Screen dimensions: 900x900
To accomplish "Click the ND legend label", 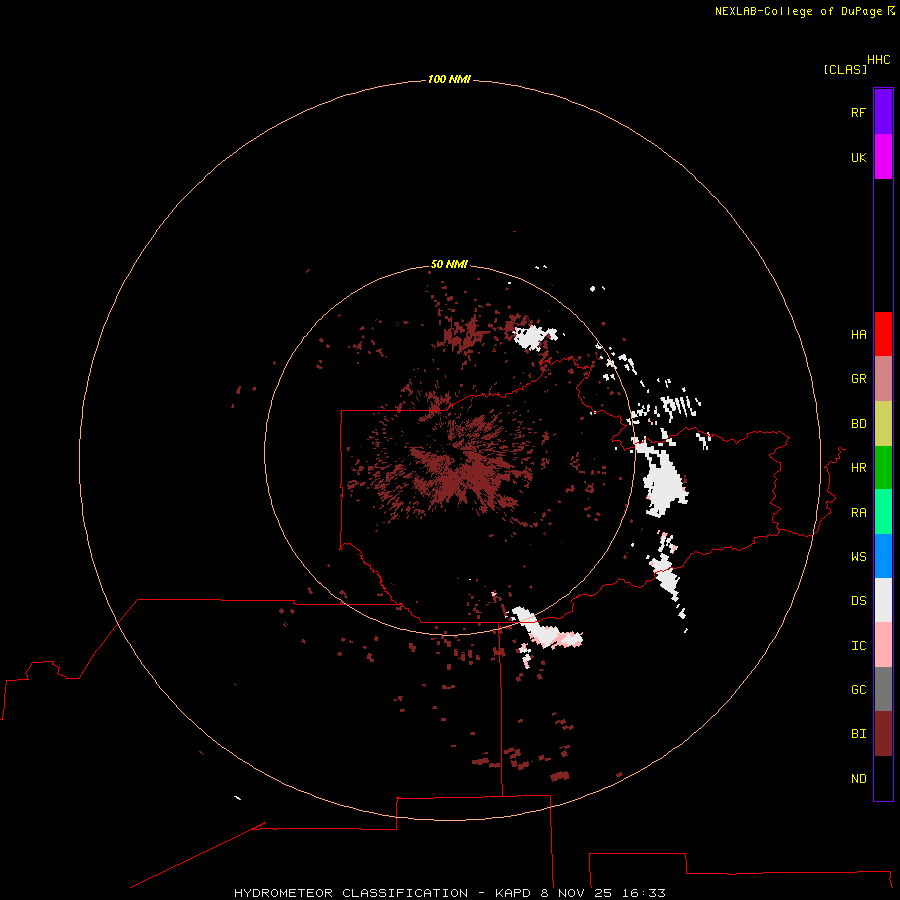I will pos(858,779).
